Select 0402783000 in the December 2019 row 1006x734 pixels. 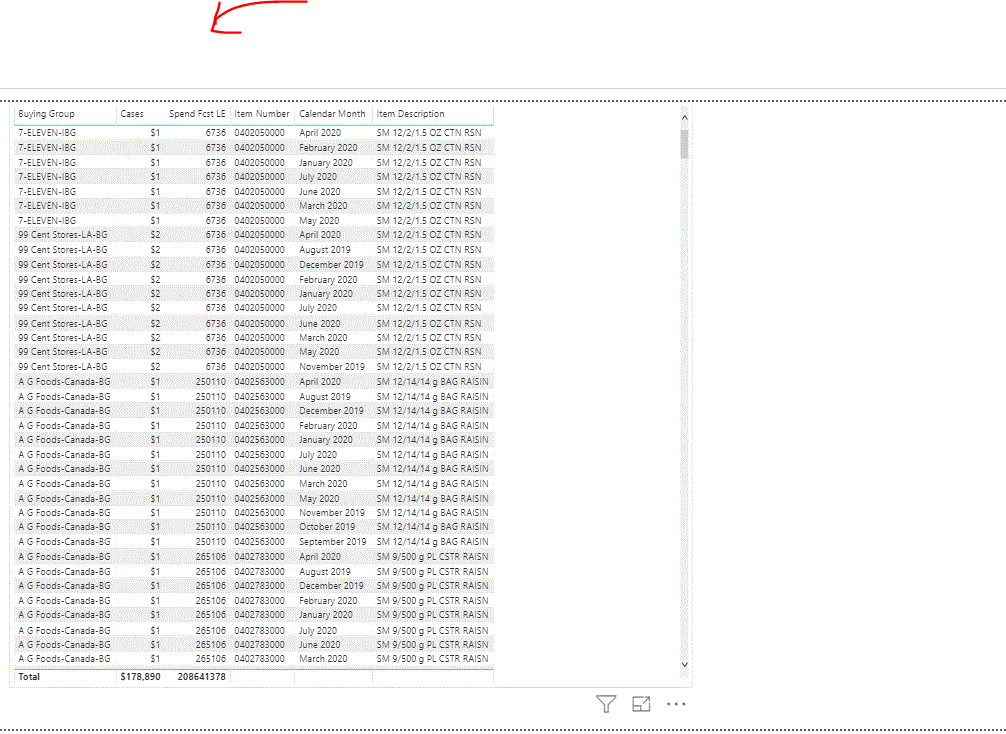[x=259, y=586]
